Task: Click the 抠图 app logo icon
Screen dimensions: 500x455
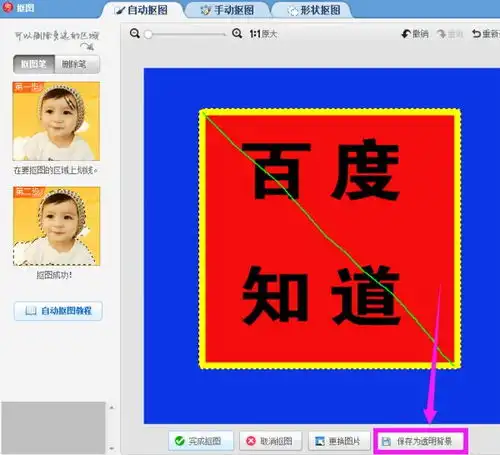Action: [8, 7]
